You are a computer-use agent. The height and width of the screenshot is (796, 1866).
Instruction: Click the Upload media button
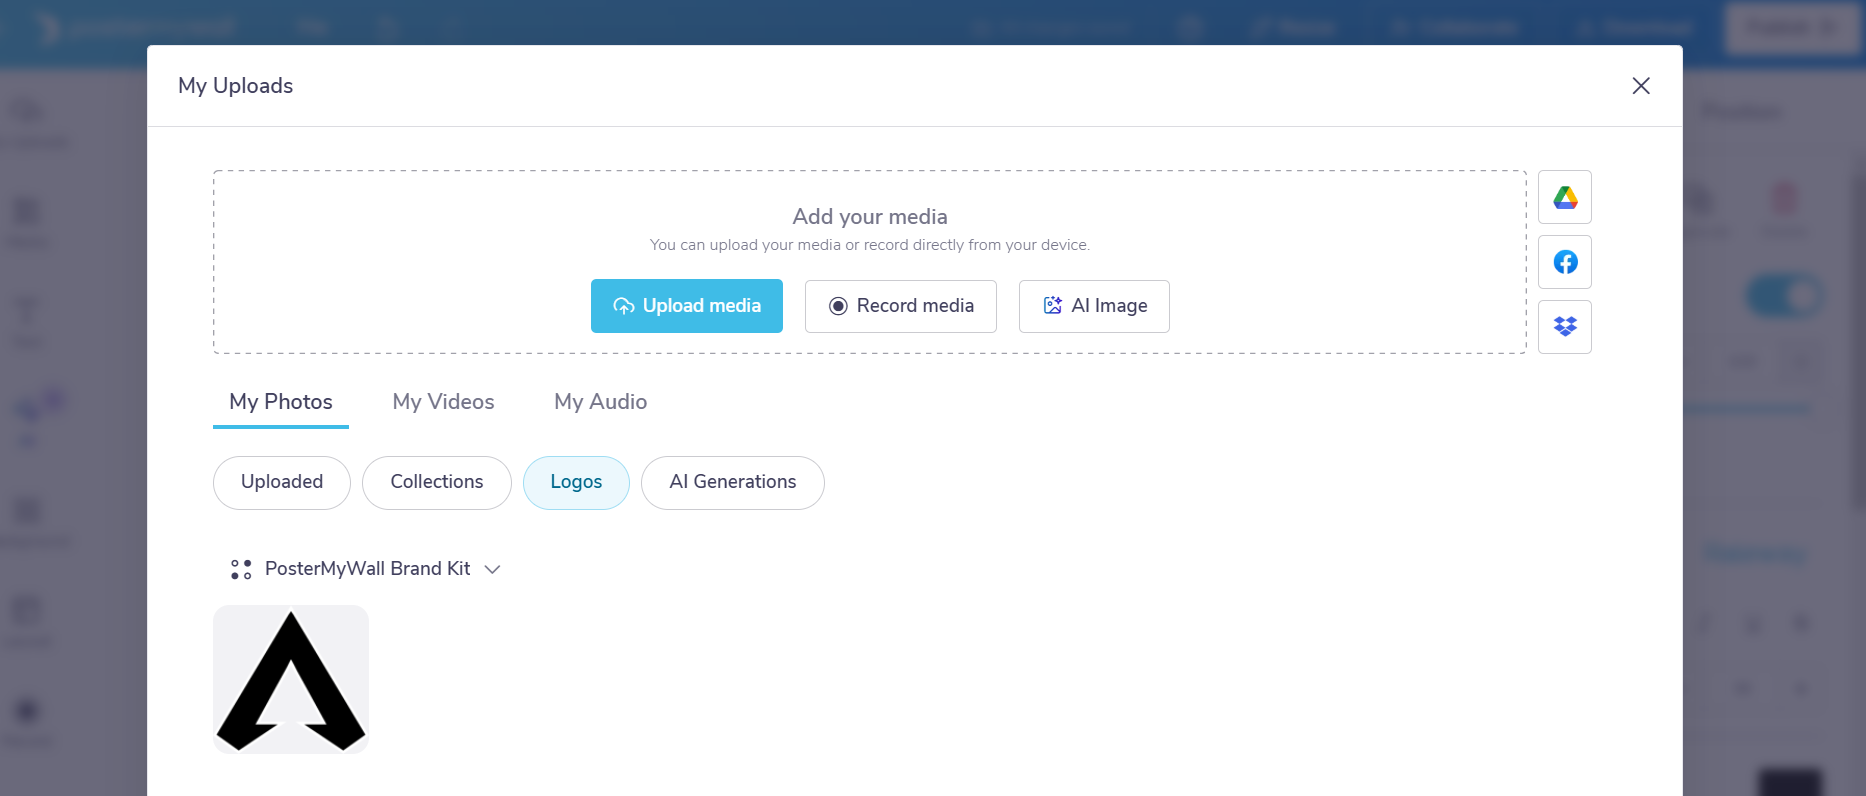pyautogui.click(x=687, y=306)
